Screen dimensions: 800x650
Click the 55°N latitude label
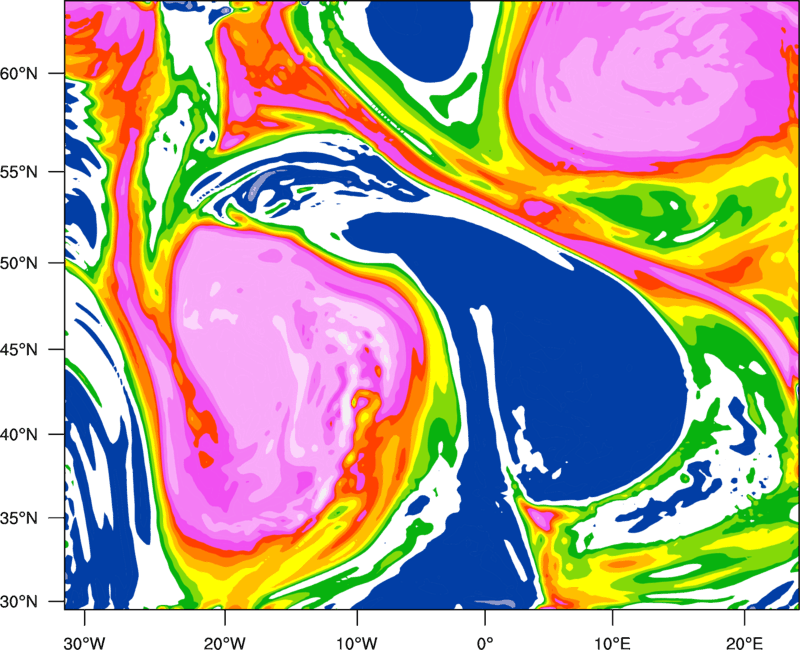point(19,172)
